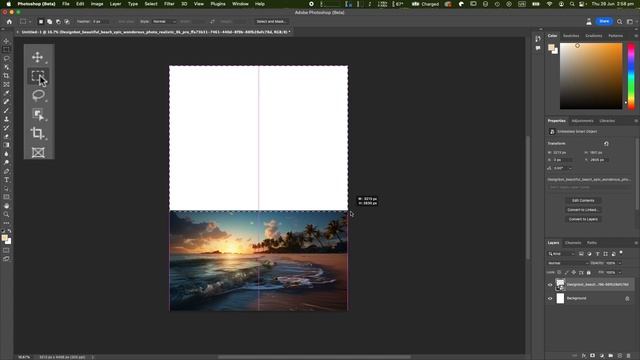Open the Filter menu

tap(169, 4)
